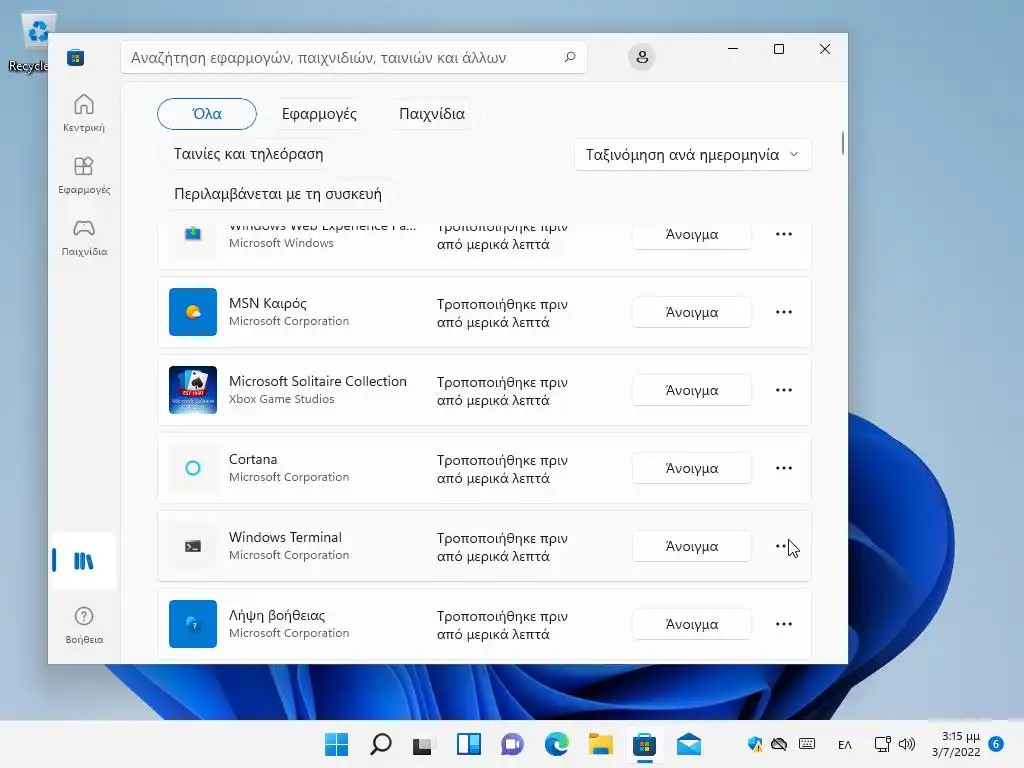Click the Microsoft Store taskbar icon
Screen dimensions: 1024x768
[x=644, y=744]
